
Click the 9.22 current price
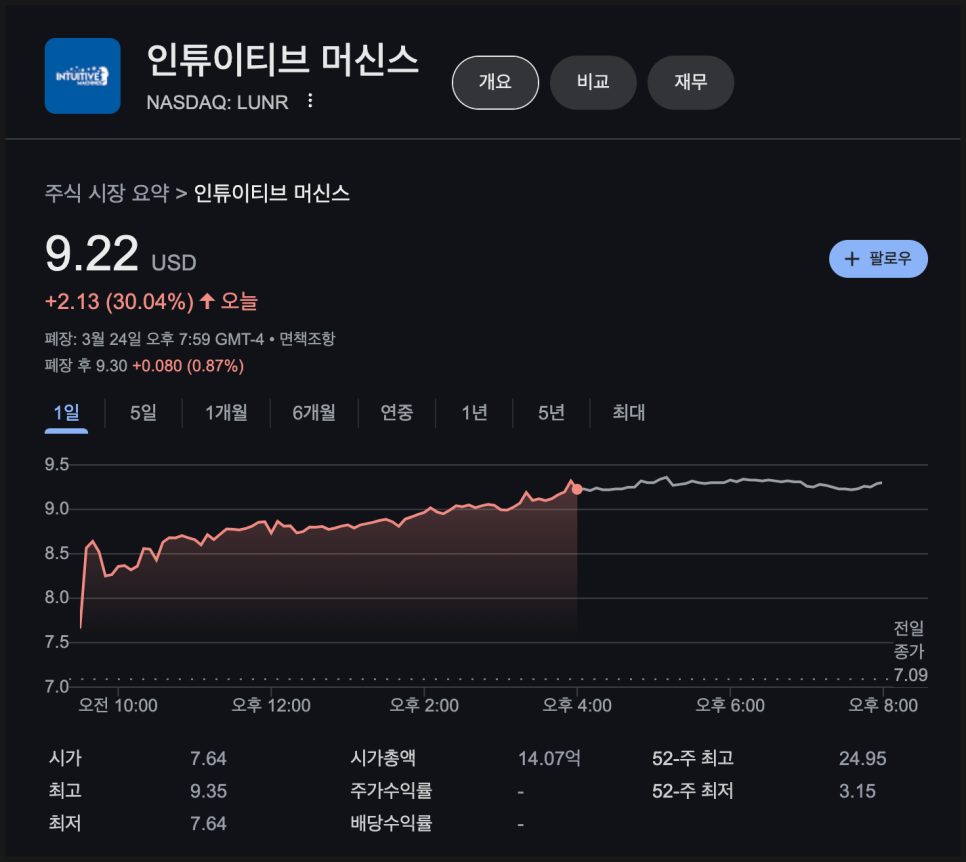pos(92,253)
